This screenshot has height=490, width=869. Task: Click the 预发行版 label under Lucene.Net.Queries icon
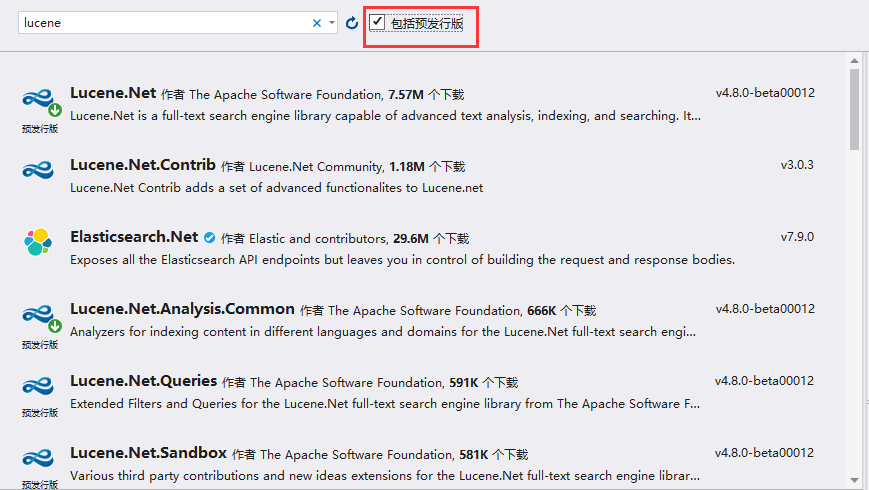[40, 413]
